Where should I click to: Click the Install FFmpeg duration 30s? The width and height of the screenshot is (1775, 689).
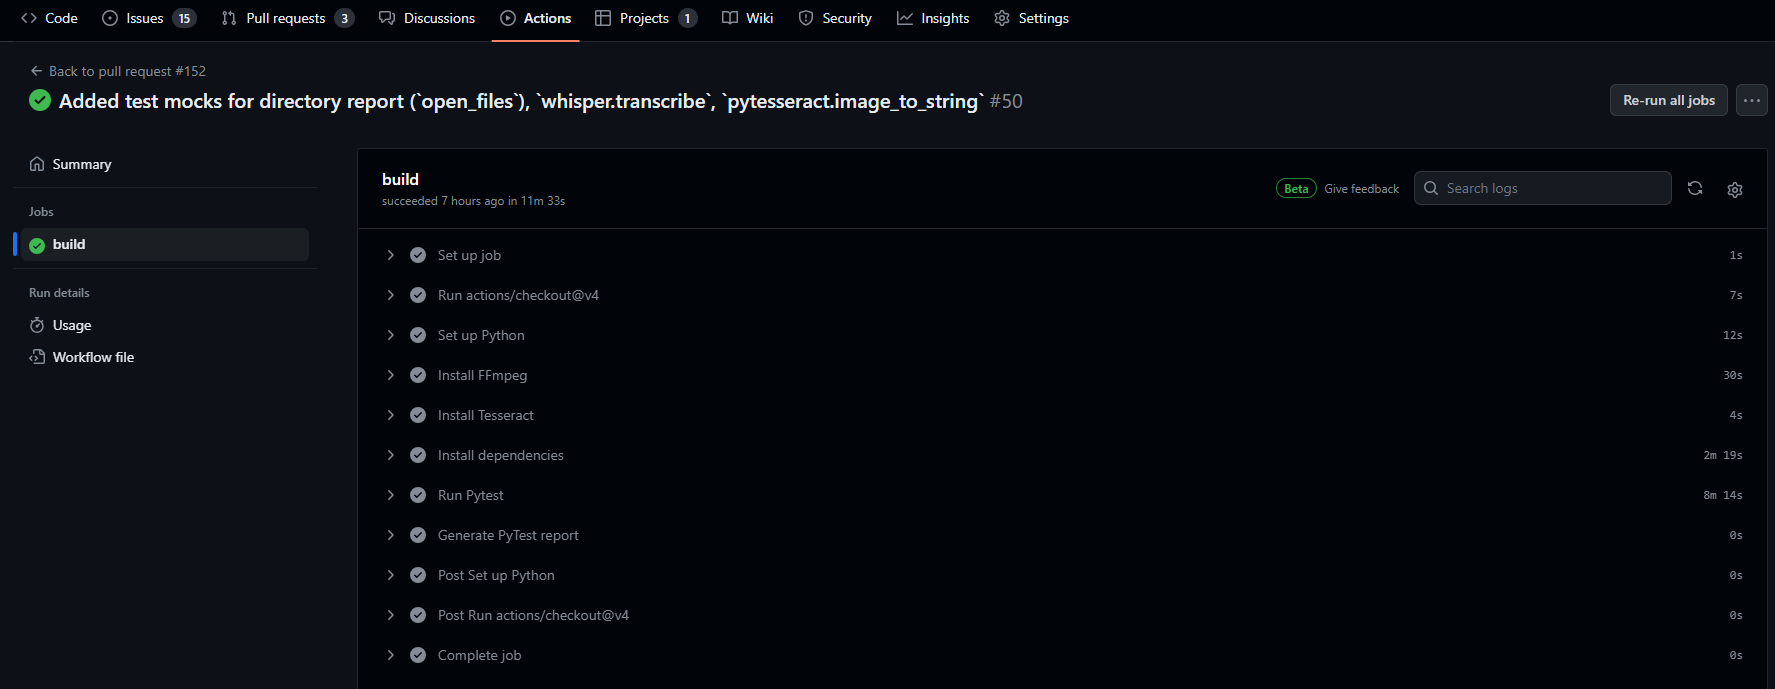pos(1733,375)
